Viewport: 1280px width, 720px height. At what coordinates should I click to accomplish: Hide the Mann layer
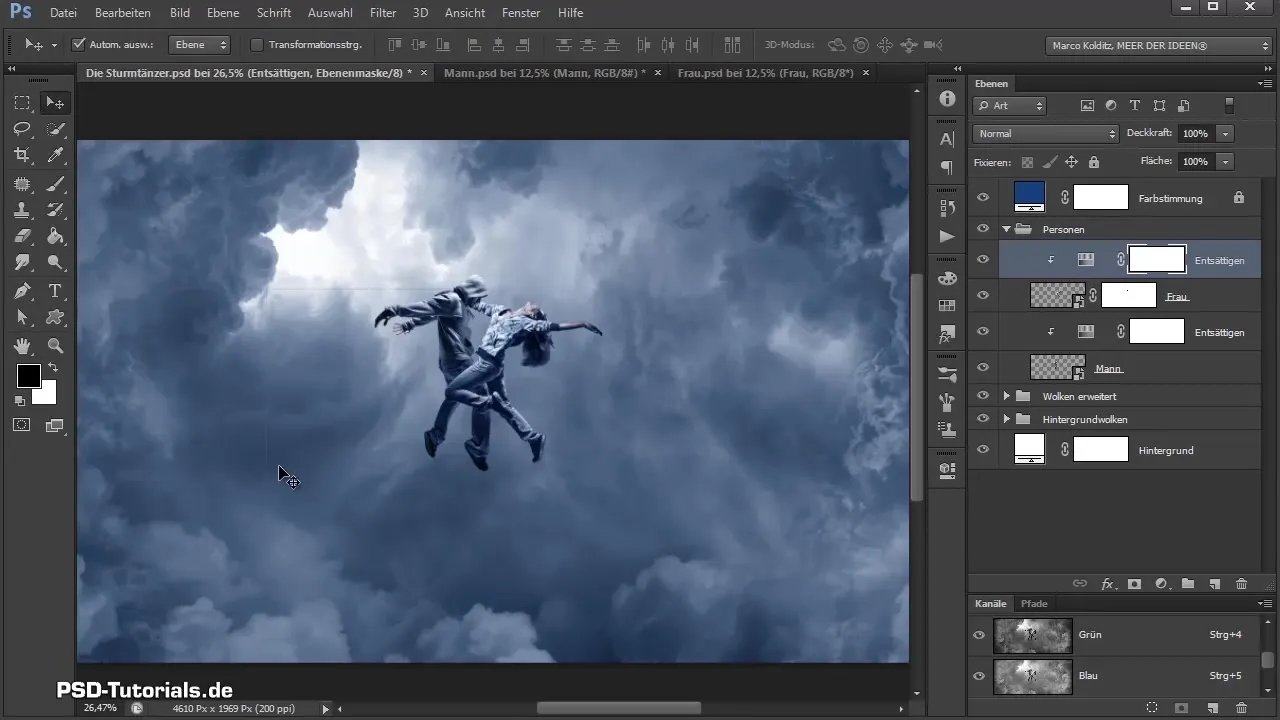[x=983, y=368]
